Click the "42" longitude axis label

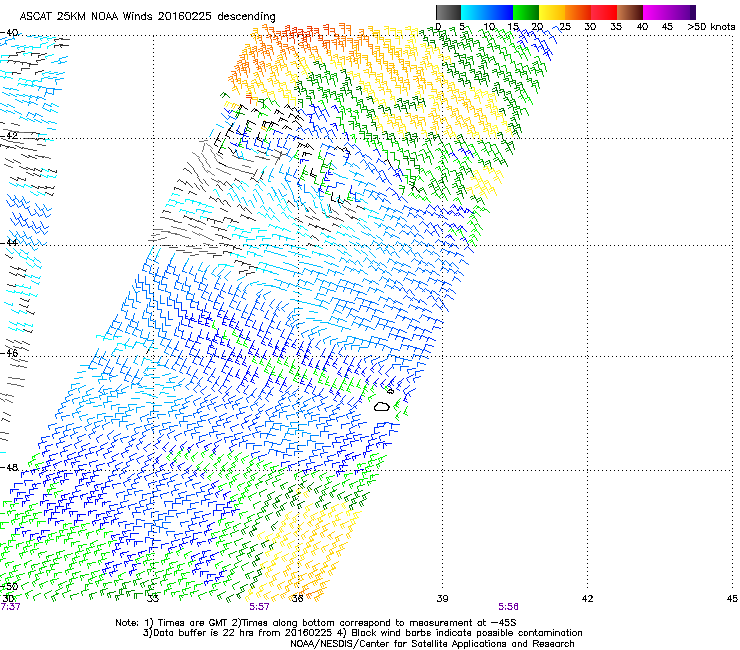pos(587,599)
